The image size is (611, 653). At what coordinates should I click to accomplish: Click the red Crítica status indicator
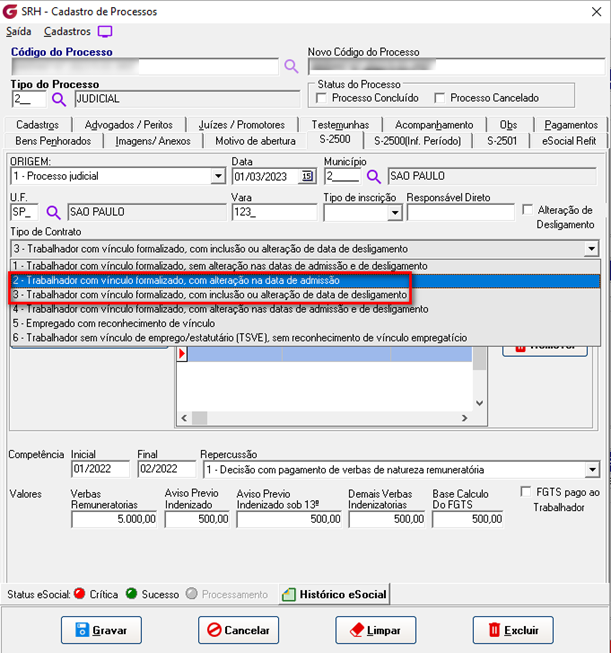[x=80, y=594]
